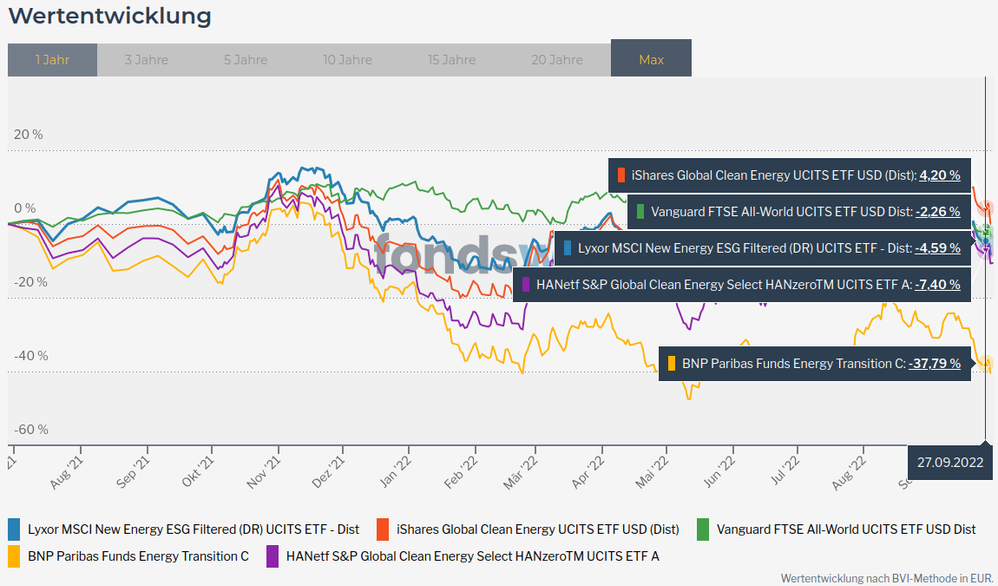Click the blue Lyxor legend color swatch
The image size is (998, 586).
(15, 529)
